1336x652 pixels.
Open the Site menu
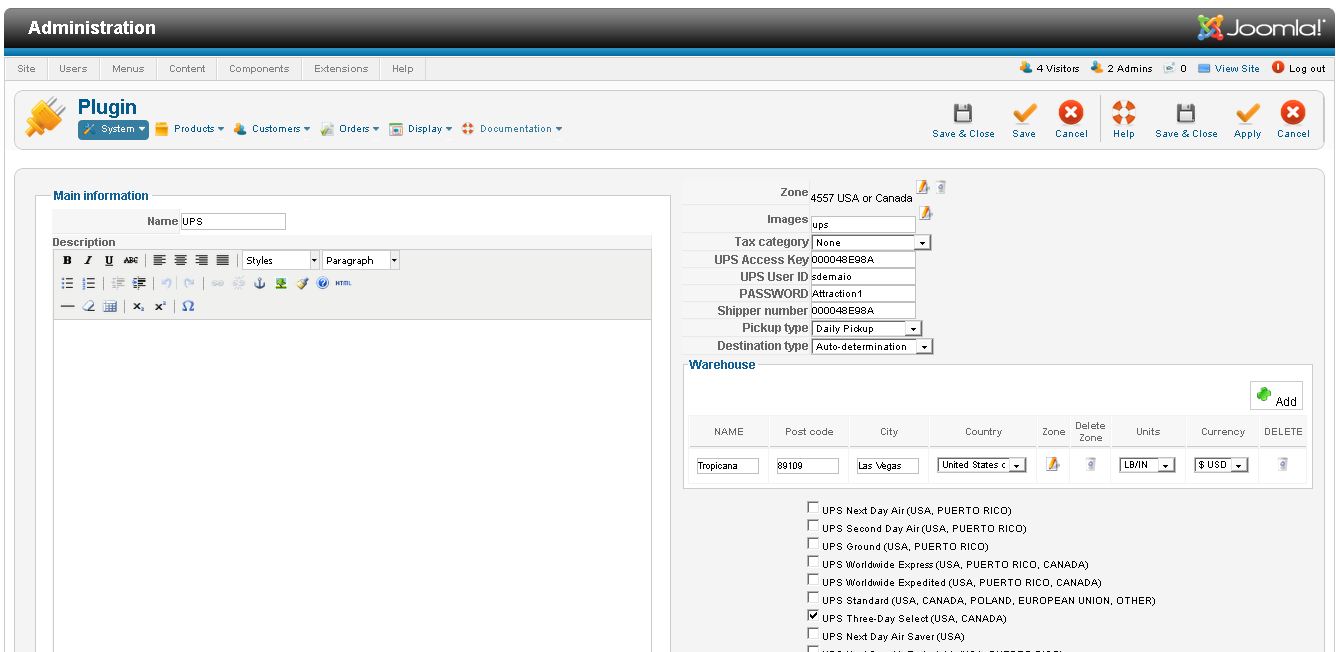click(26, 69)
